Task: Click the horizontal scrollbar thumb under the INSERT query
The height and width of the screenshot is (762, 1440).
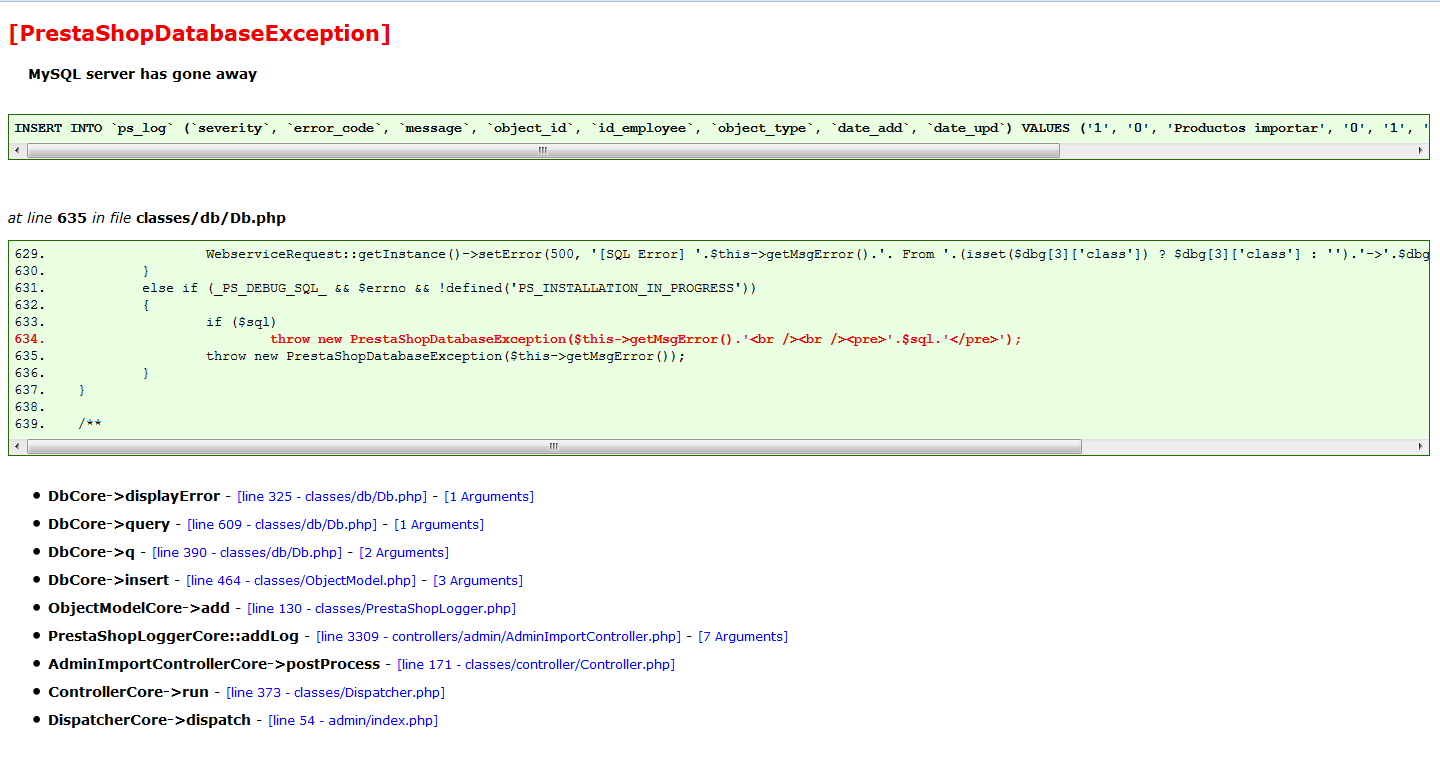Action: tap(543, 151)
